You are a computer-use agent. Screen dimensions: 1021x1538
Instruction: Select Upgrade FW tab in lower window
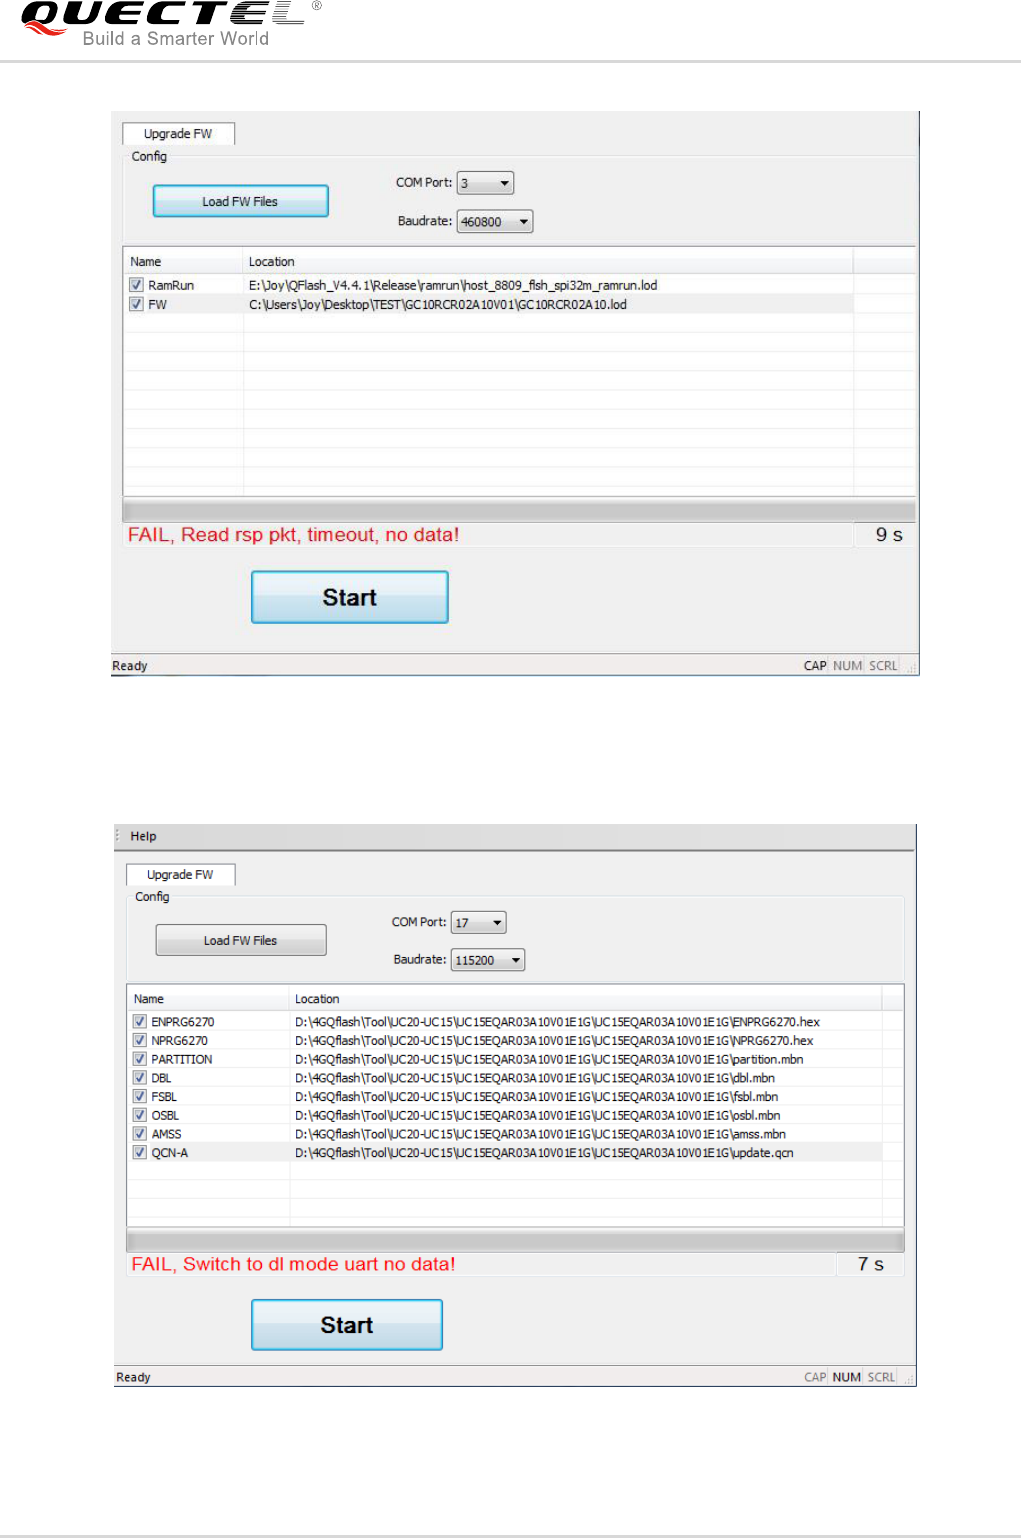tap(180, 875)
